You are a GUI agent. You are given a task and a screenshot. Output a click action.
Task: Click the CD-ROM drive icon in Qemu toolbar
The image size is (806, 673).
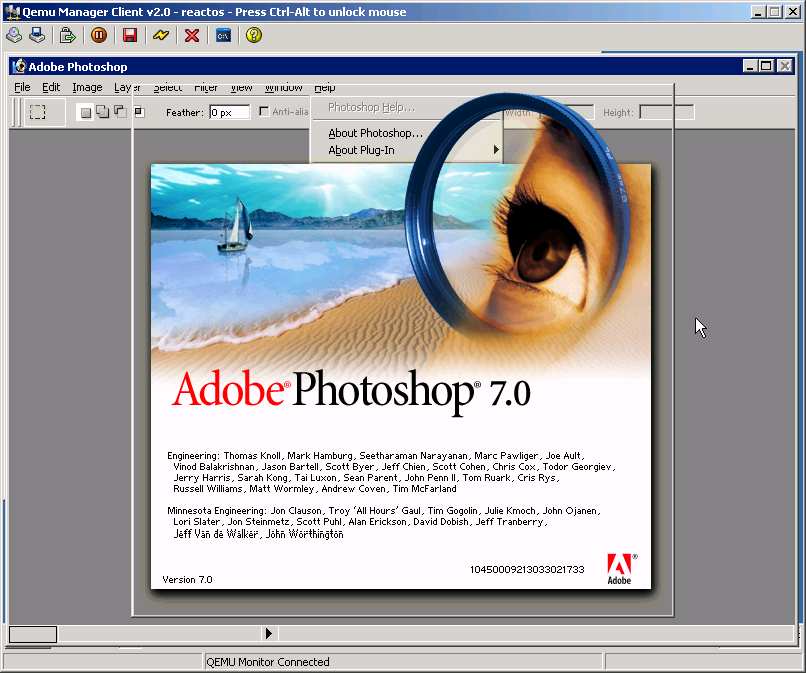14,35
